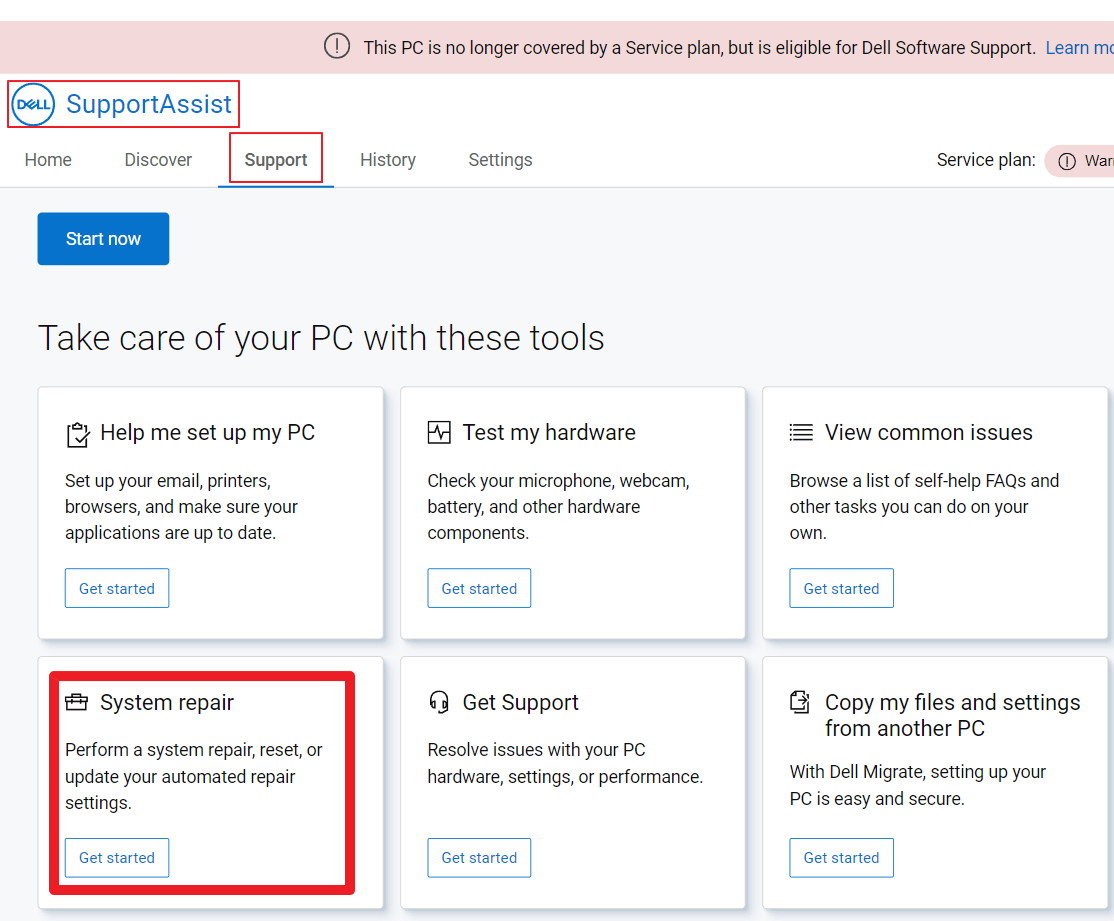Switch to the Discover tab
Image resolution: width=1114 pixels, height=921 pixels.
click(158, 160)
